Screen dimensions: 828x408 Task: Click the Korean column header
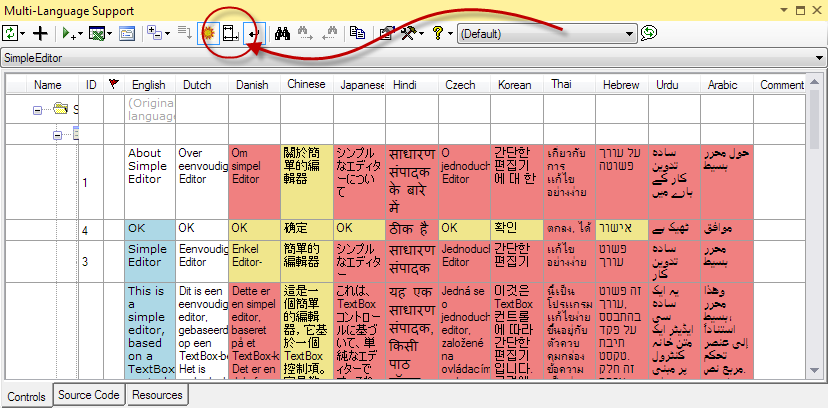click(x=514, y=86)
